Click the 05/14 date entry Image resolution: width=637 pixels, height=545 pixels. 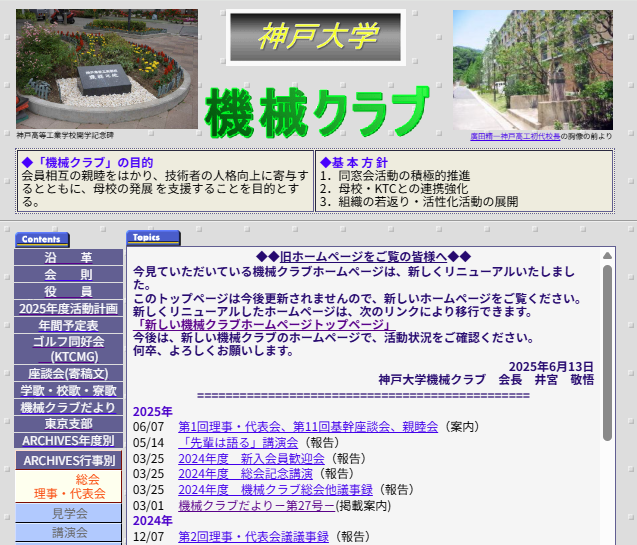coord(148,443)
